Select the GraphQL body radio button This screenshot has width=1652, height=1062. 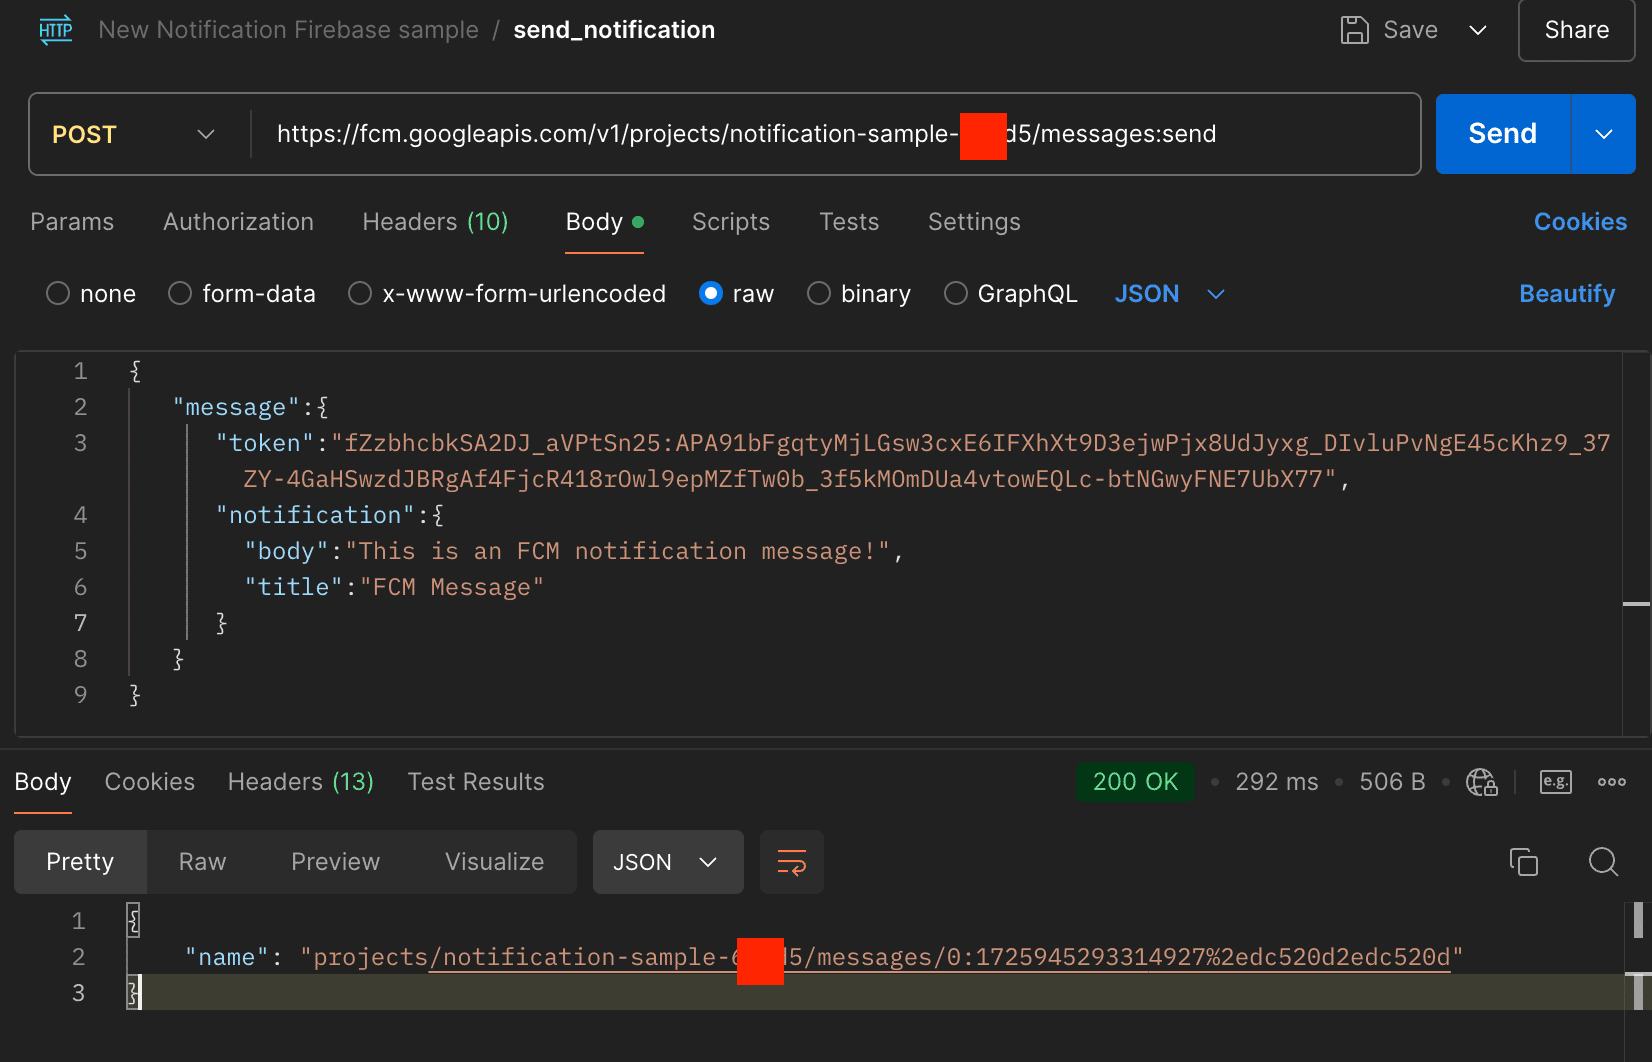(956, 293)
